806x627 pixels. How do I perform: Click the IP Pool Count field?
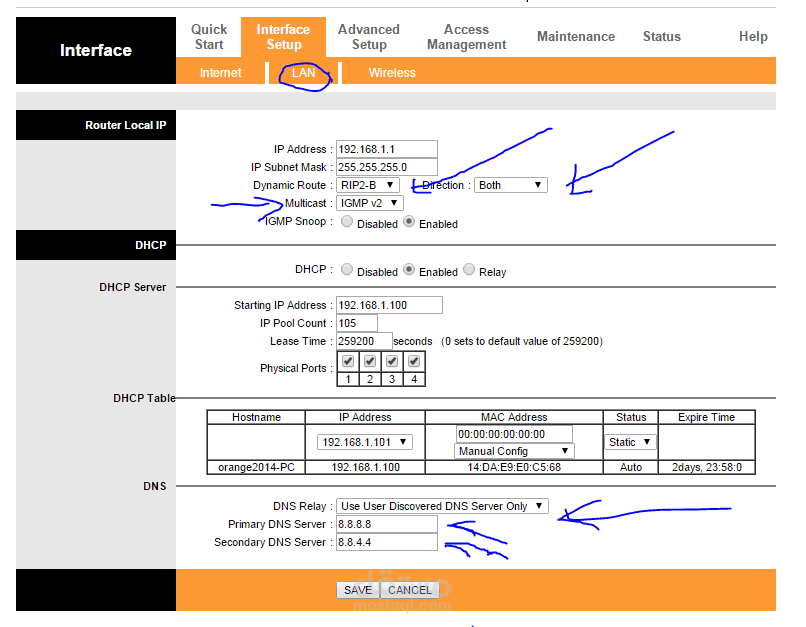tap(357, 323)
